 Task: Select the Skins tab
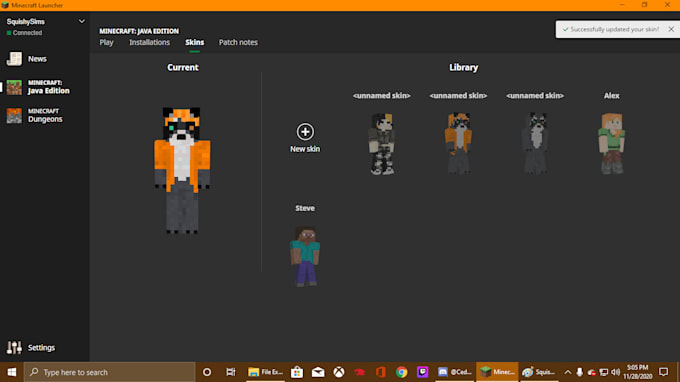click(194, 42)
